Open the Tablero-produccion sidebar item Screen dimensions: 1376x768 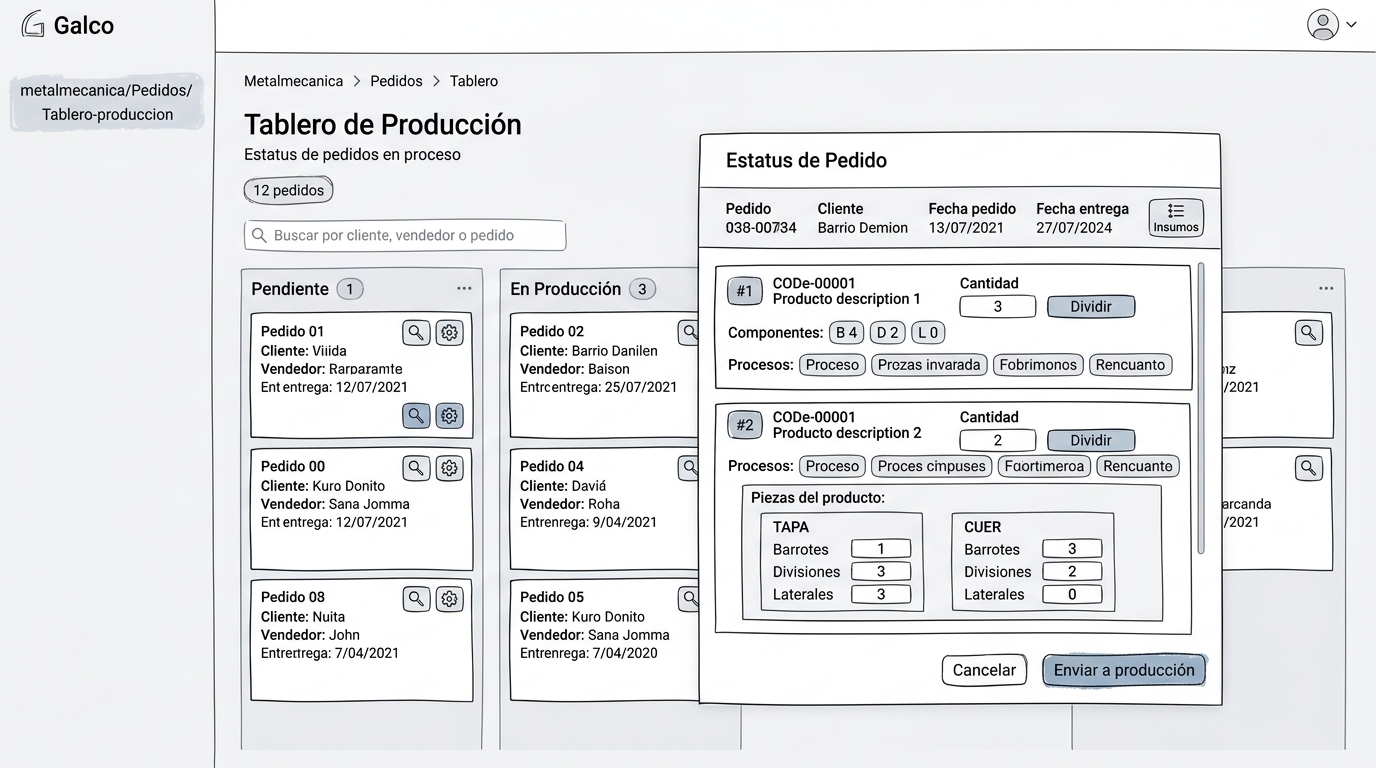click(x=107, y=102)
